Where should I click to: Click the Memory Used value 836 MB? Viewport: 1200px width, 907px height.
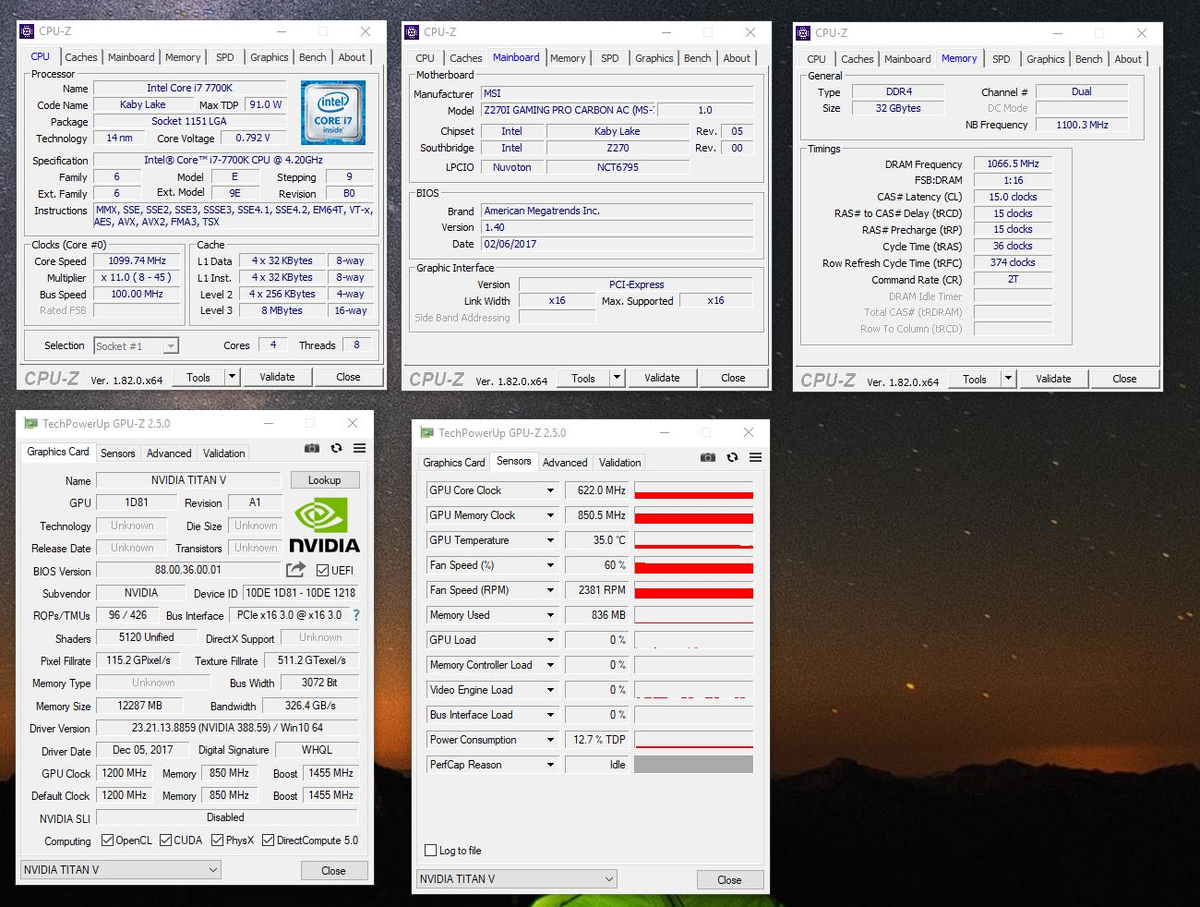pyautogui.click(x=597, y=615)
